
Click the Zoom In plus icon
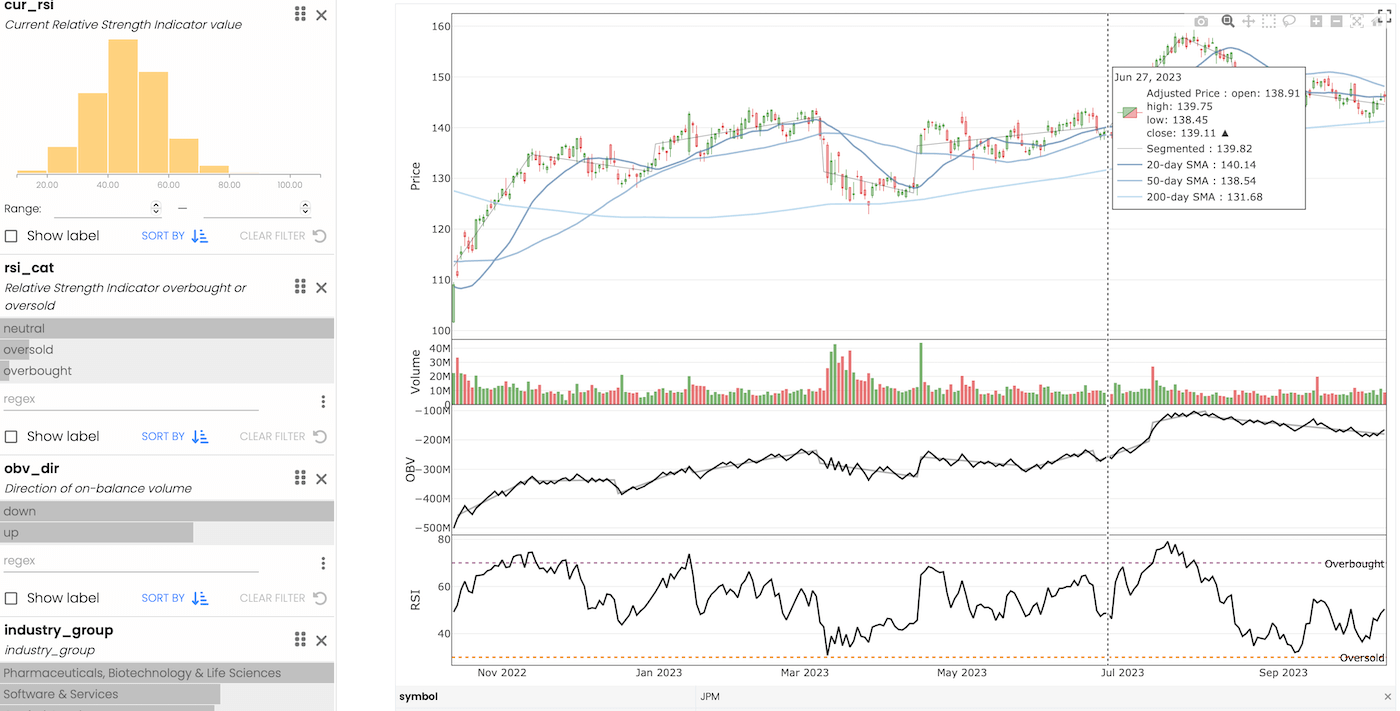coord(1316,21)
